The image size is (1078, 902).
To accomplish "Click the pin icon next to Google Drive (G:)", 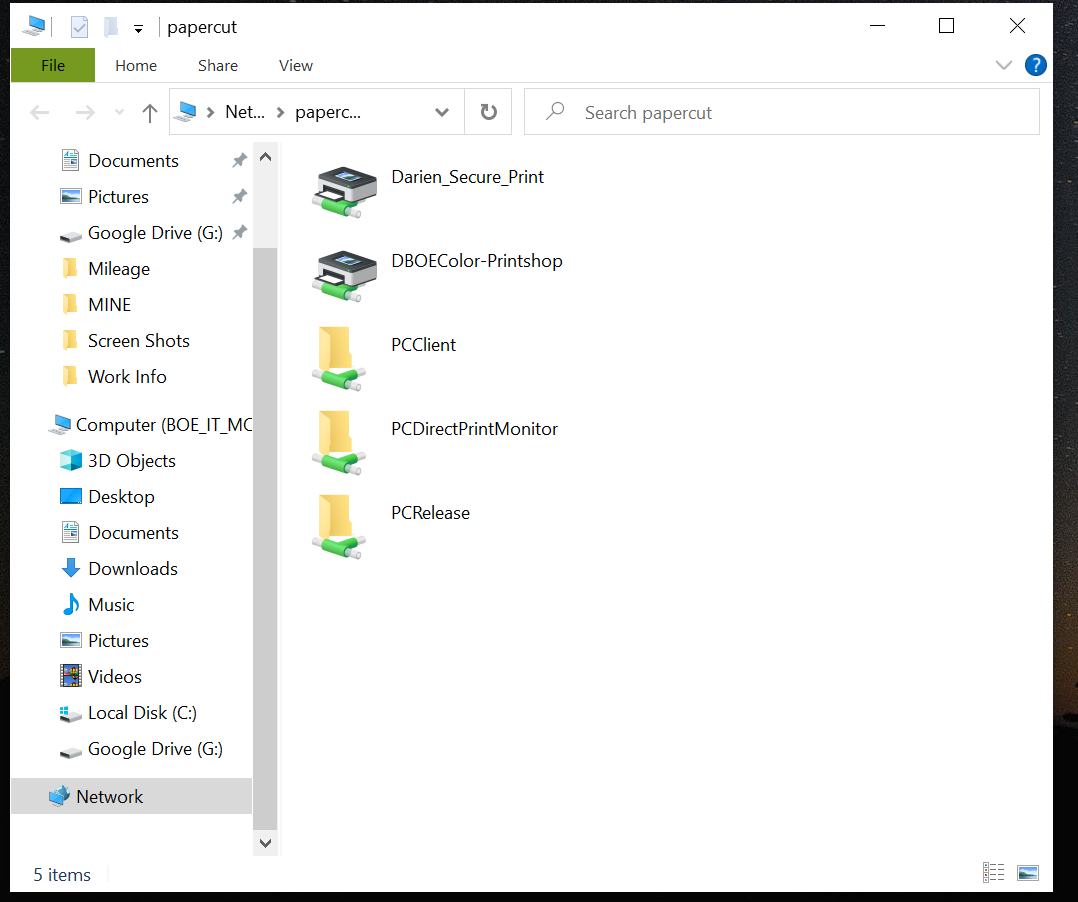I will coord(239,232).
